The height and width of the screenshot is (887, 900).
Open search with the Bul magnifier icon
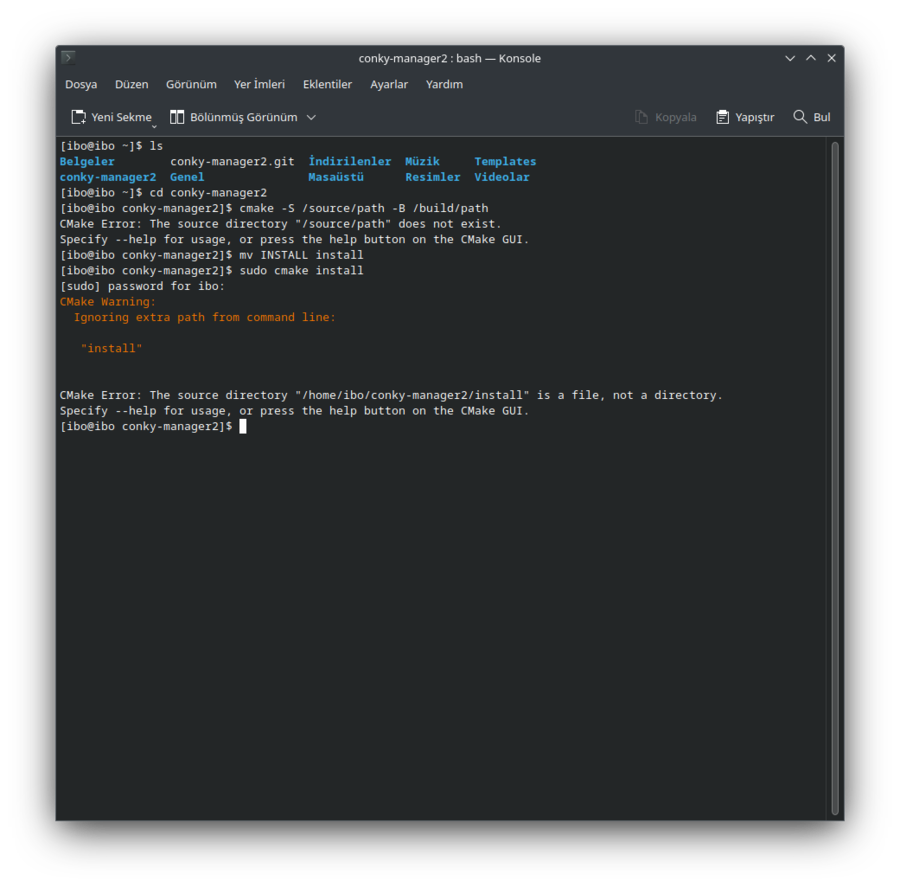(800, 117)
